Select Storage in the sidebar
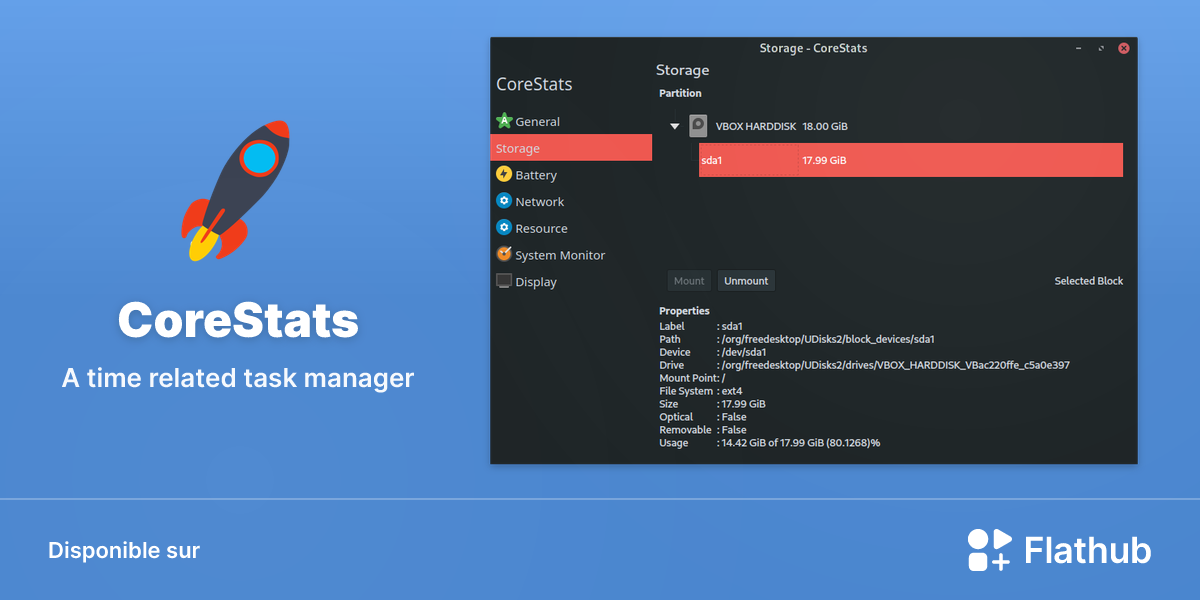 (571, 148)
